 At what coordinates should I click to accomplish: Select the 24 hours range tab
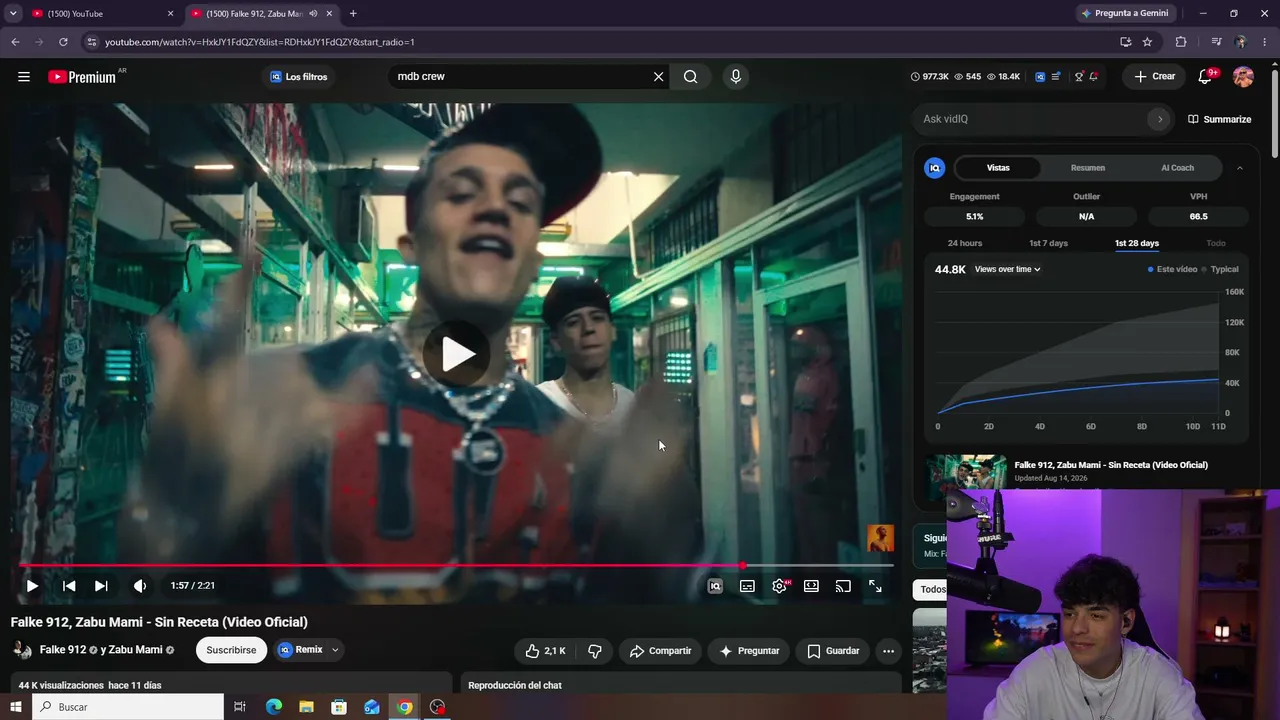[x=965, y=243]
